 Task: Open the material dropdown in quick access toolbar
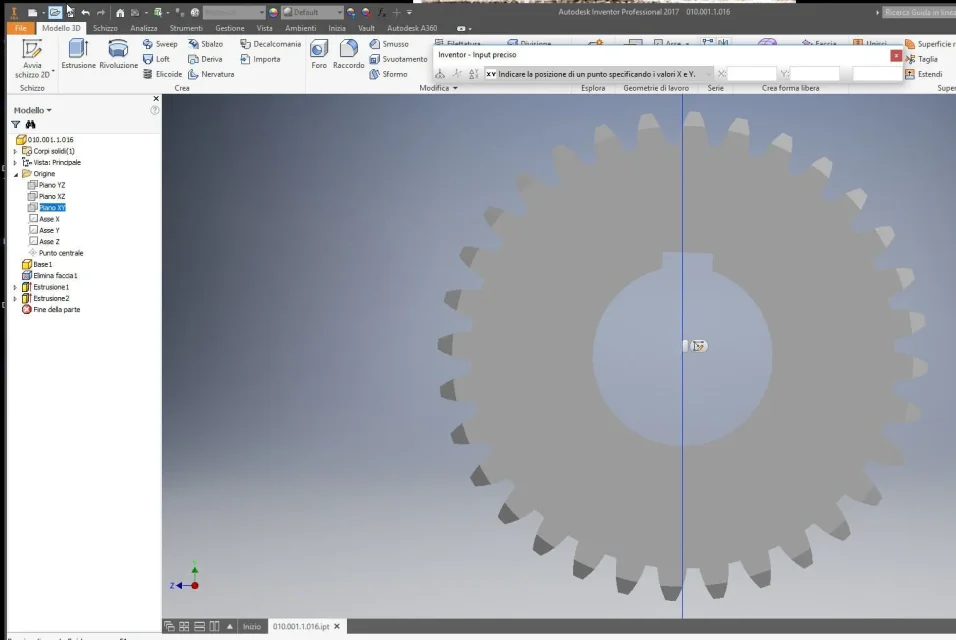[235, 12]
